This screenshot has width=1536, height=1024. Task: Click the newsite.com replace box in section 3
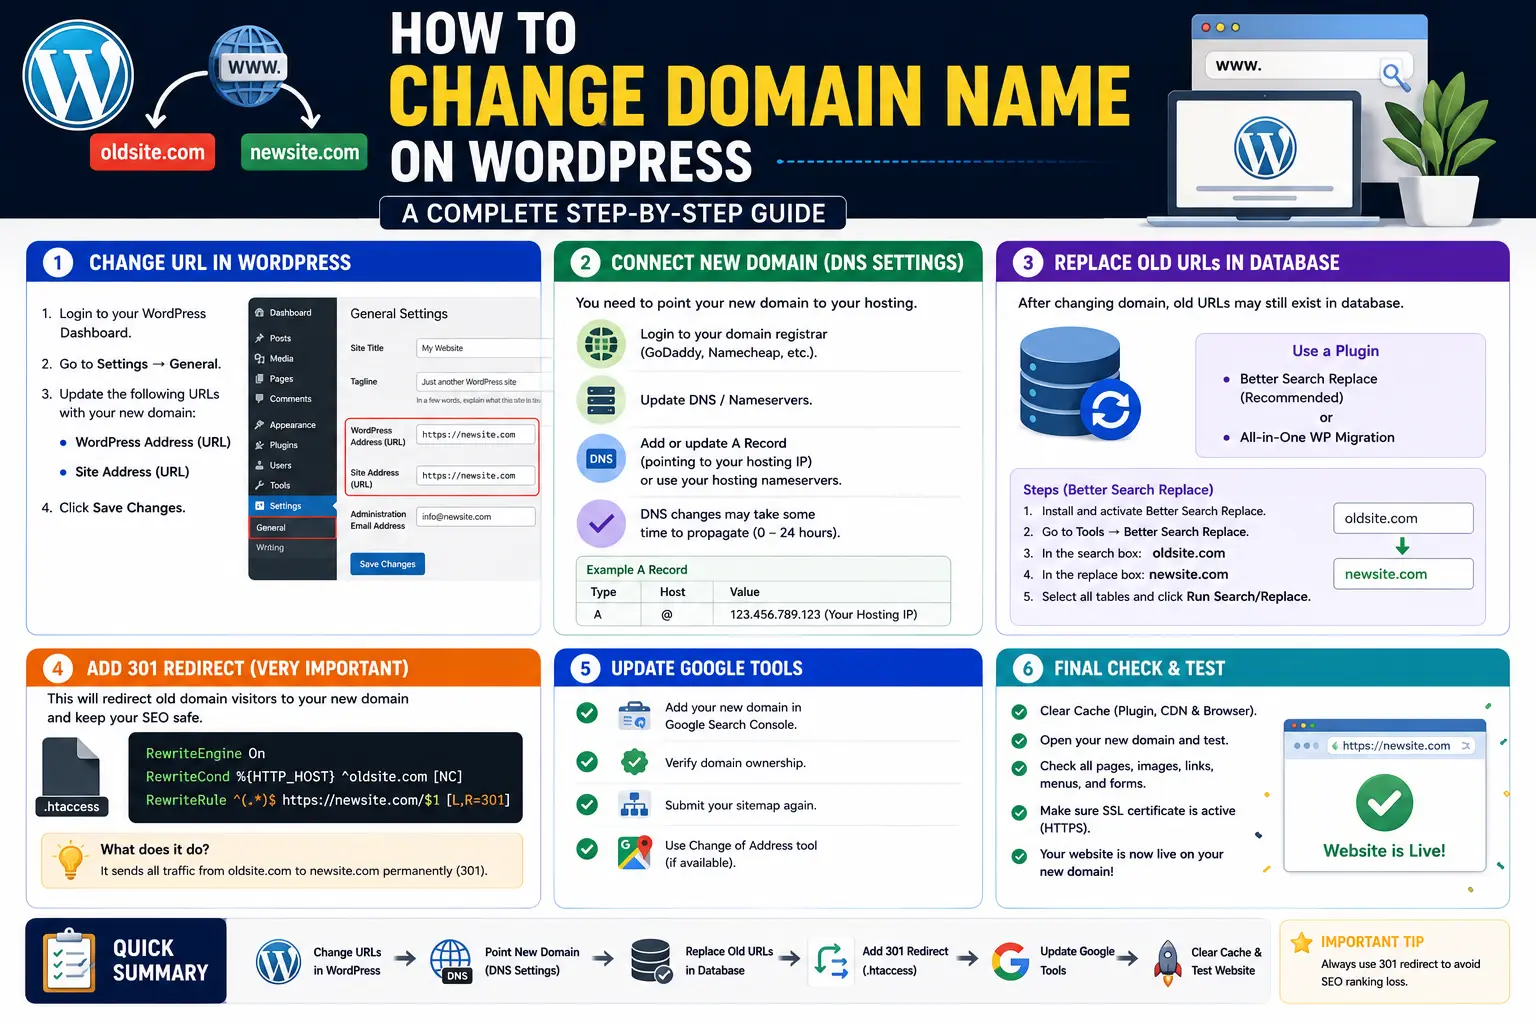tap(1403, 574)
